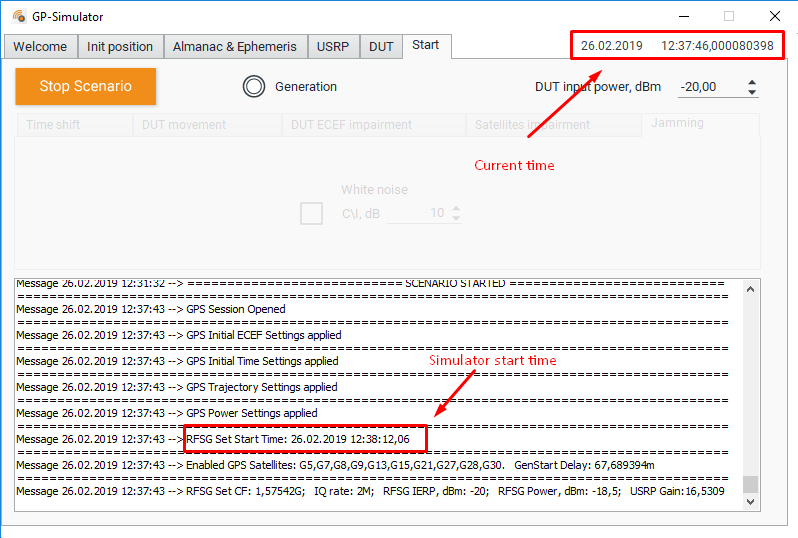Viewport: 798px width, 538px height.
Task: Select the Time shift sub-tab
Action: (x=53, y=125)
